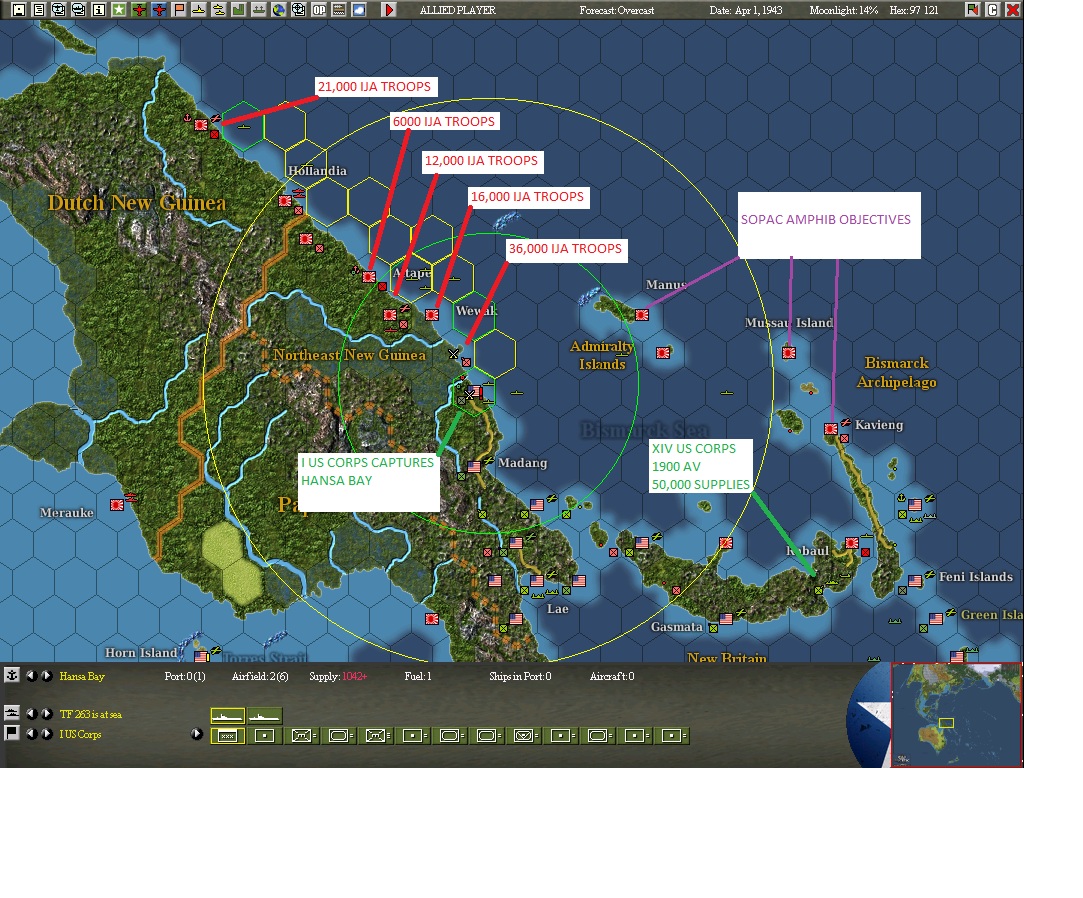This screenshot has width=1083, height=898.
Task: Select the highlighted TF 263 ship icon
Action: (x=227, y=716)
